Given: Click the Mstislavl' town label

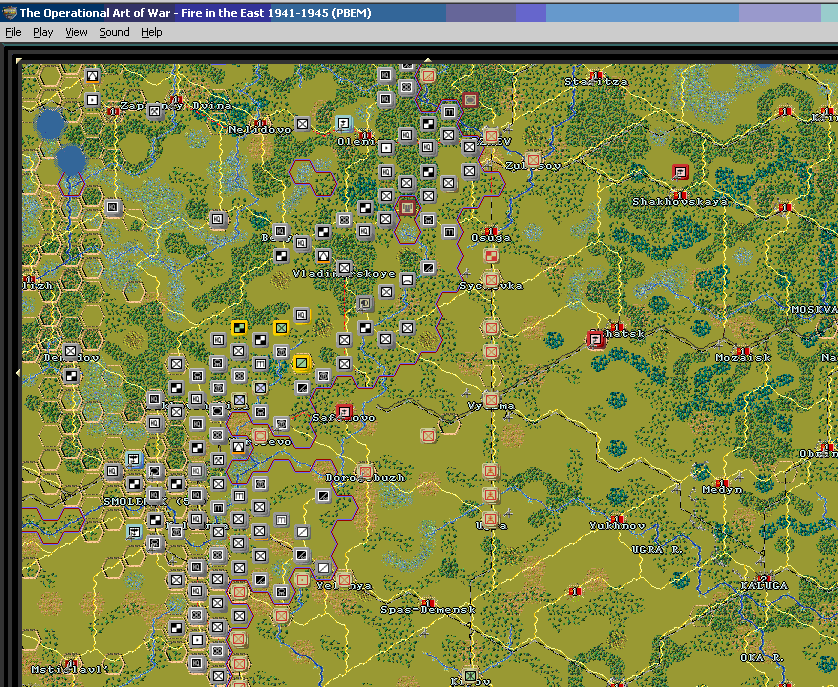Looking at the screenshot, I should [x=69, y=669].
